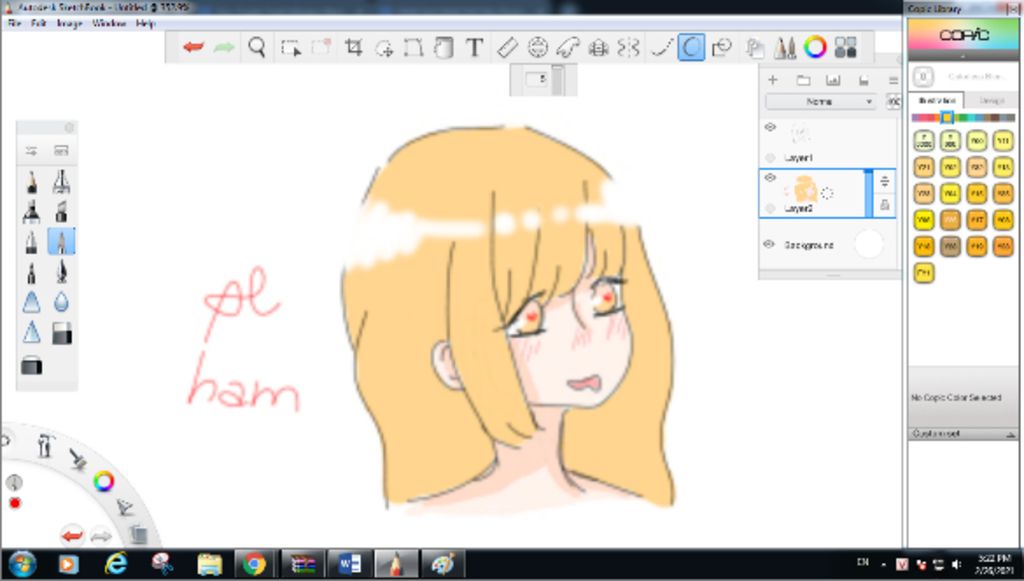Select the pencil brush in the brush palette

click(x=31, y=181)
